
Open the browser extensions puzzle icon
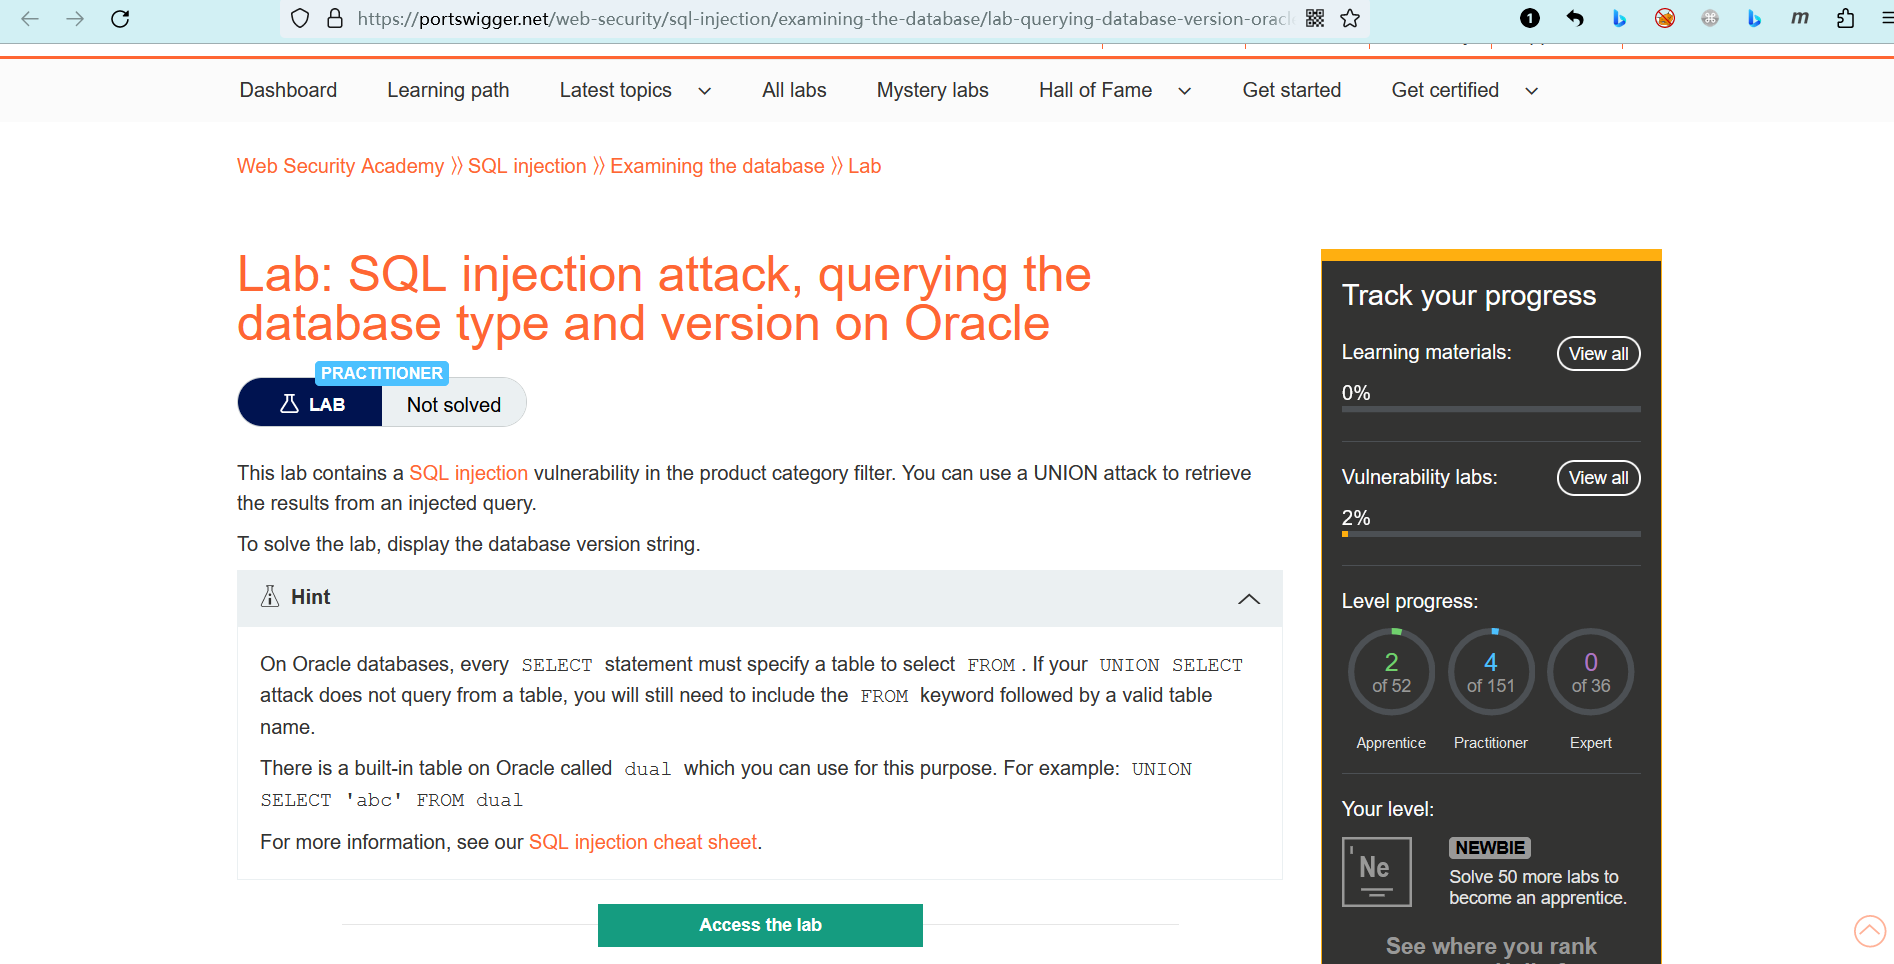1845,18
